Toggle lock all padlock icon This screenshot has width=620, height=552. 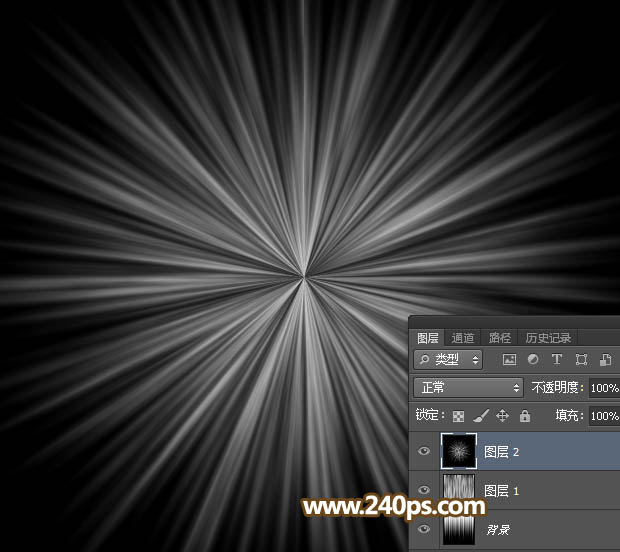point(525,416)
